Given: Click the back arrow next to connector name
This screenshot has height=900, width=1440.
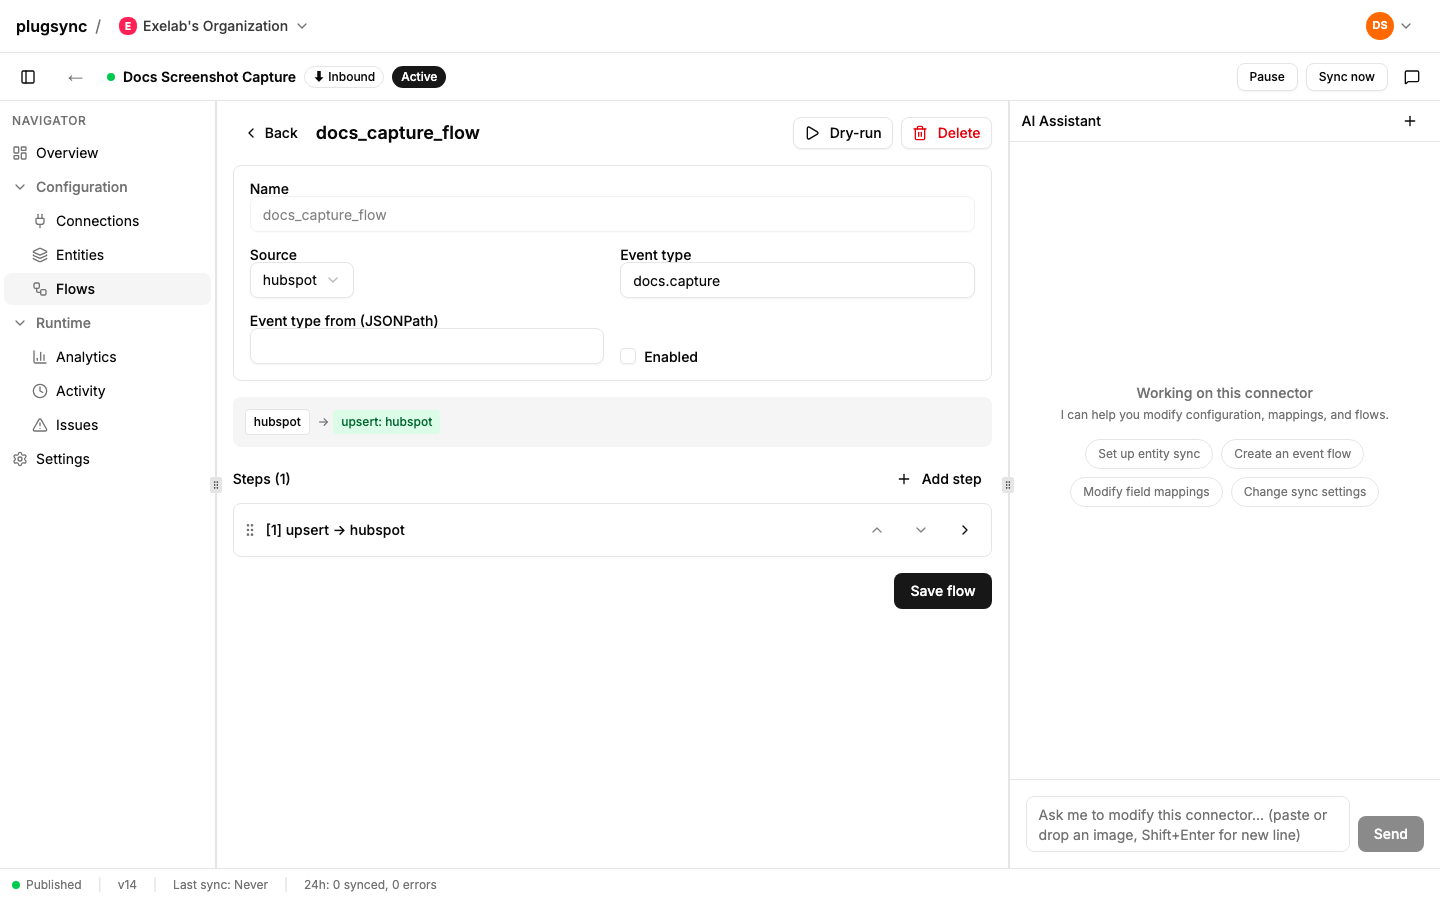Looking at the screenshot, I should tap(75, 77).
